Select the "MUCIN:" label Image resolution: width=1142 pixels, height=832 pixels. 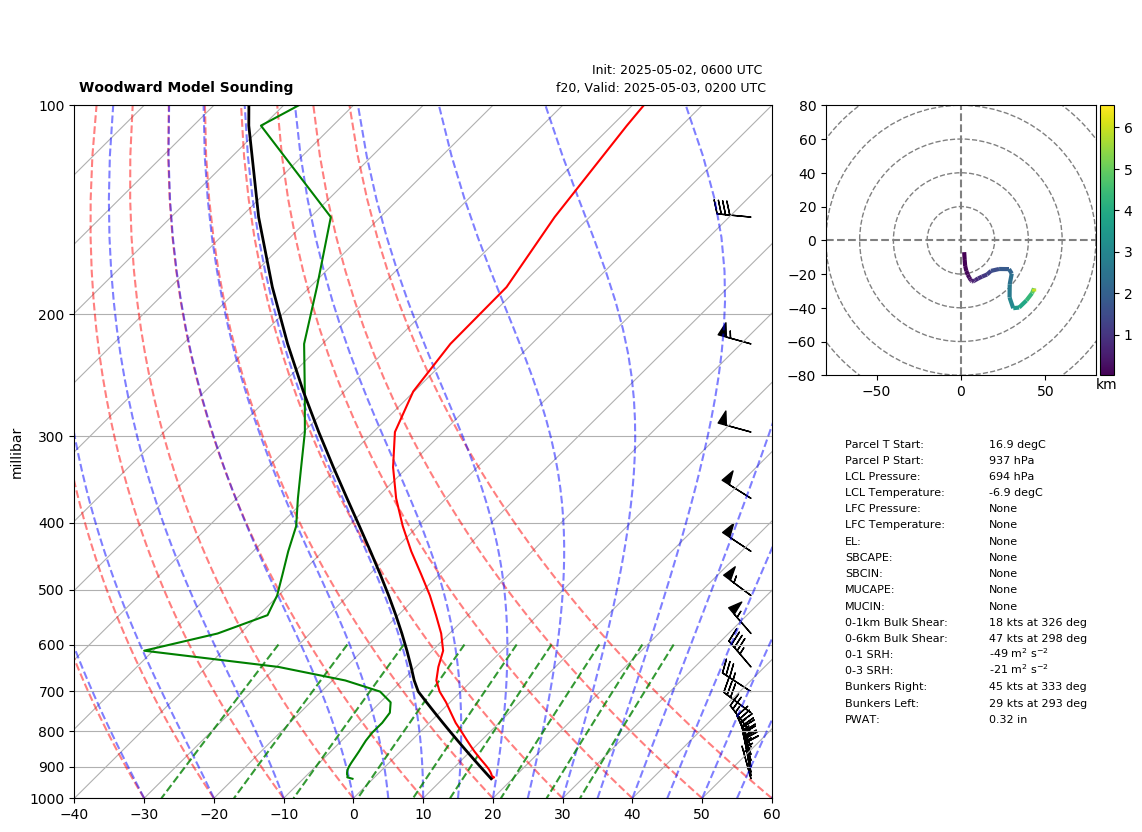coord(865,606)
